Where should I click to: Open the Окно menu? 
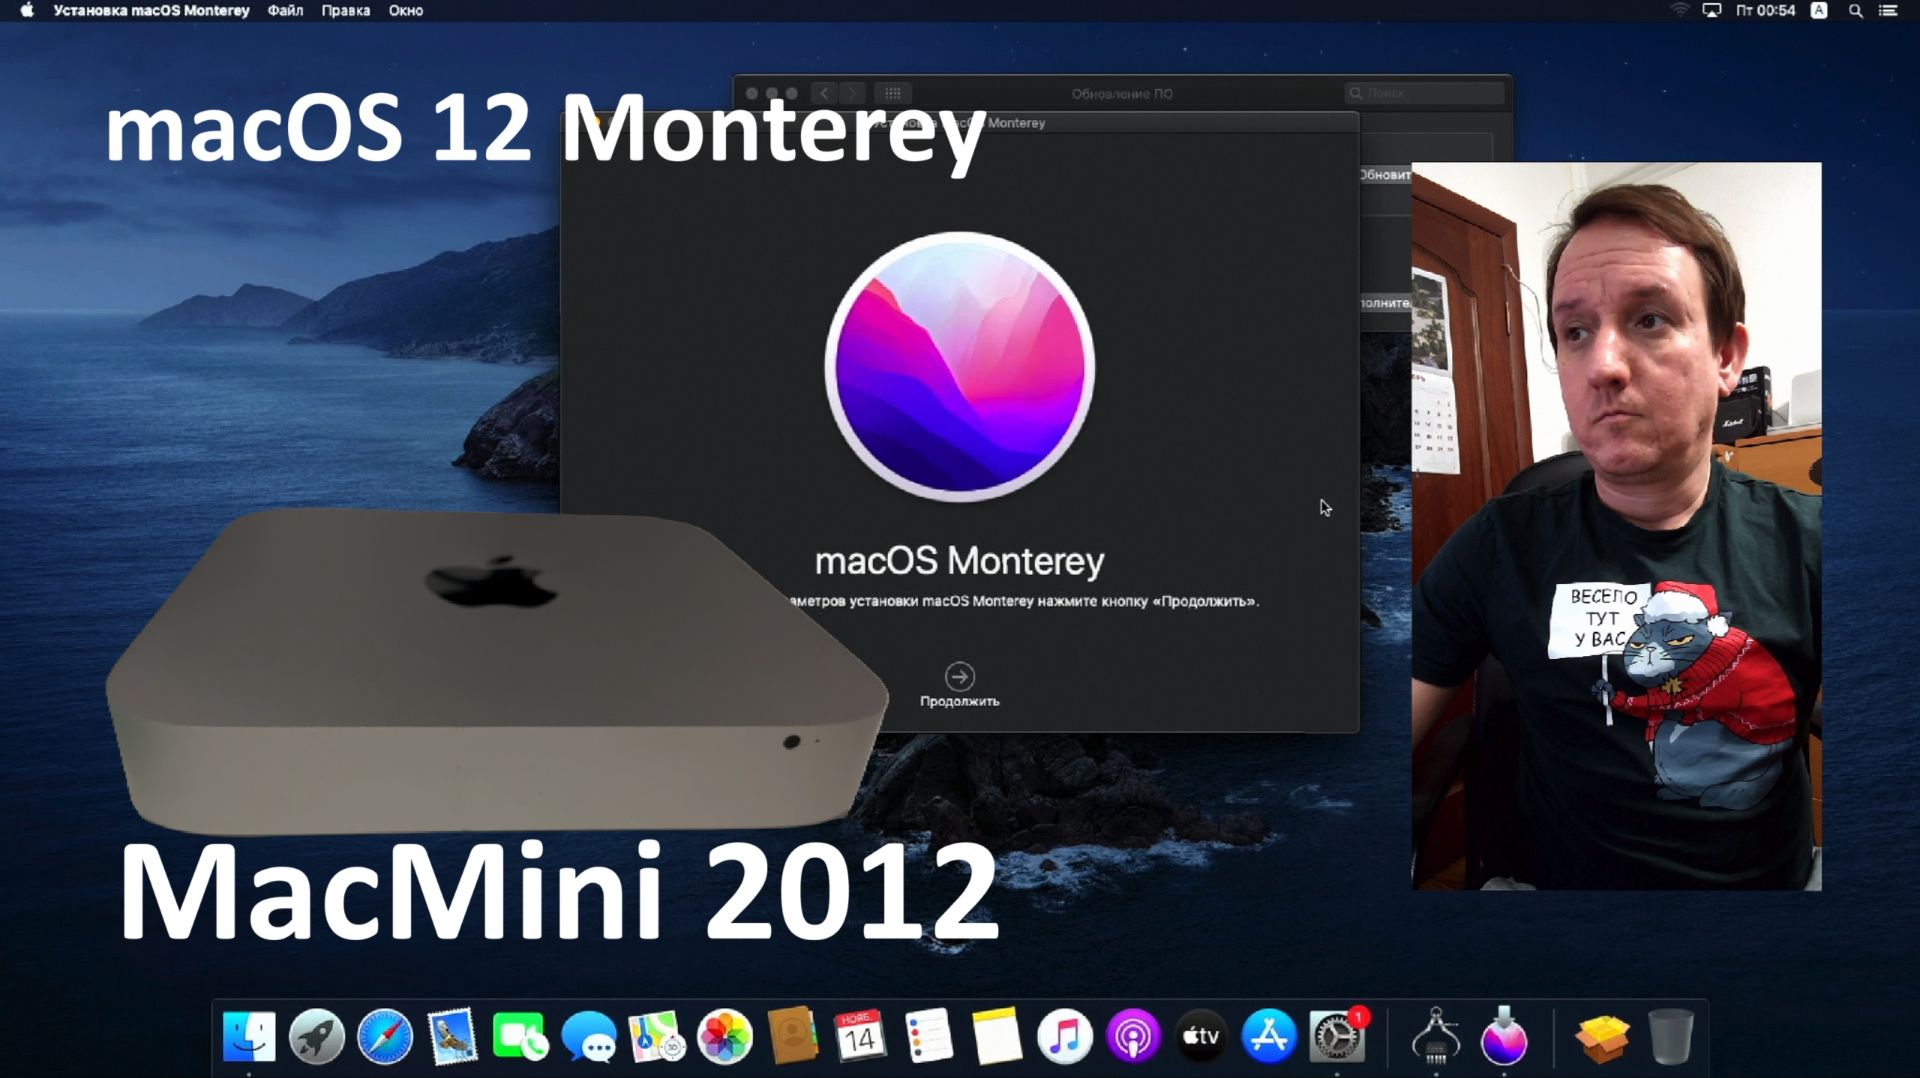(406, 11)
